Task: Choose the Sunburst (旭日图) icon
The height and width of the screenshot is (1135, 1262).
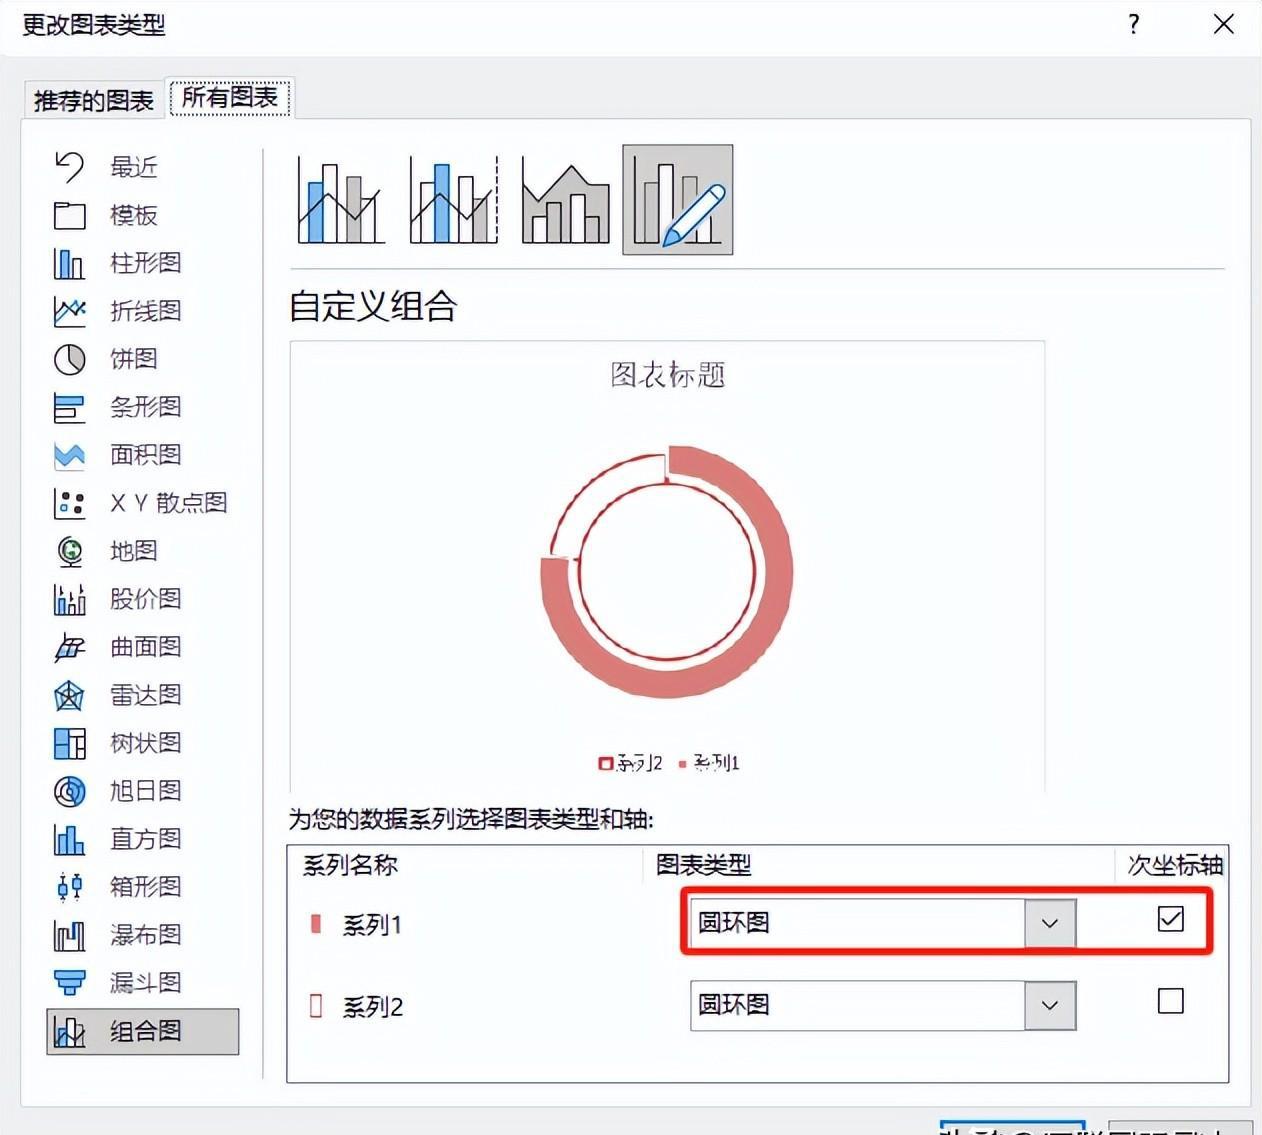Action: (69, 791)
